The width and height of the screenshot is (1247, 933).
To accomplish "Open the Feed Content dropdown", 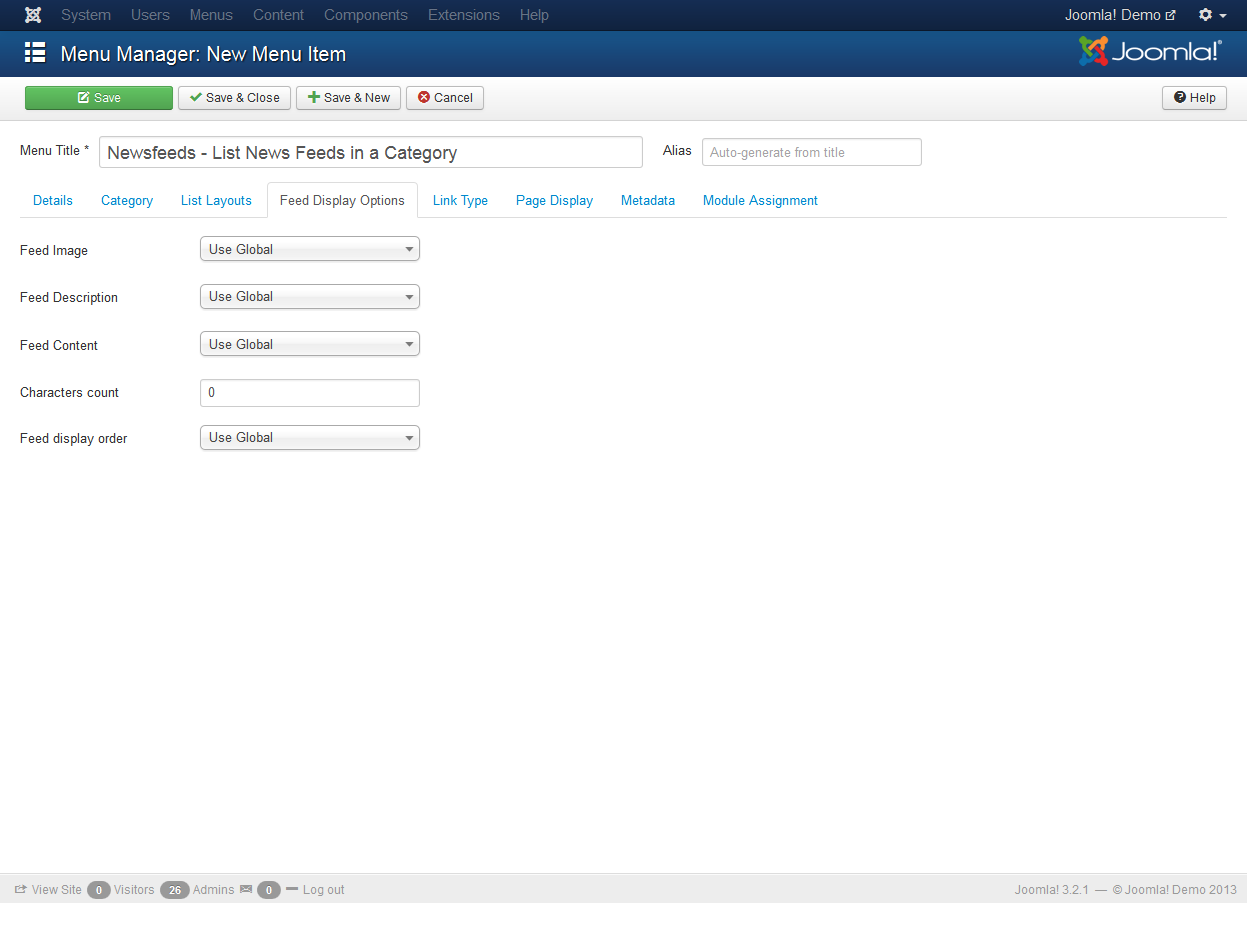I will (x=310, y=344).
